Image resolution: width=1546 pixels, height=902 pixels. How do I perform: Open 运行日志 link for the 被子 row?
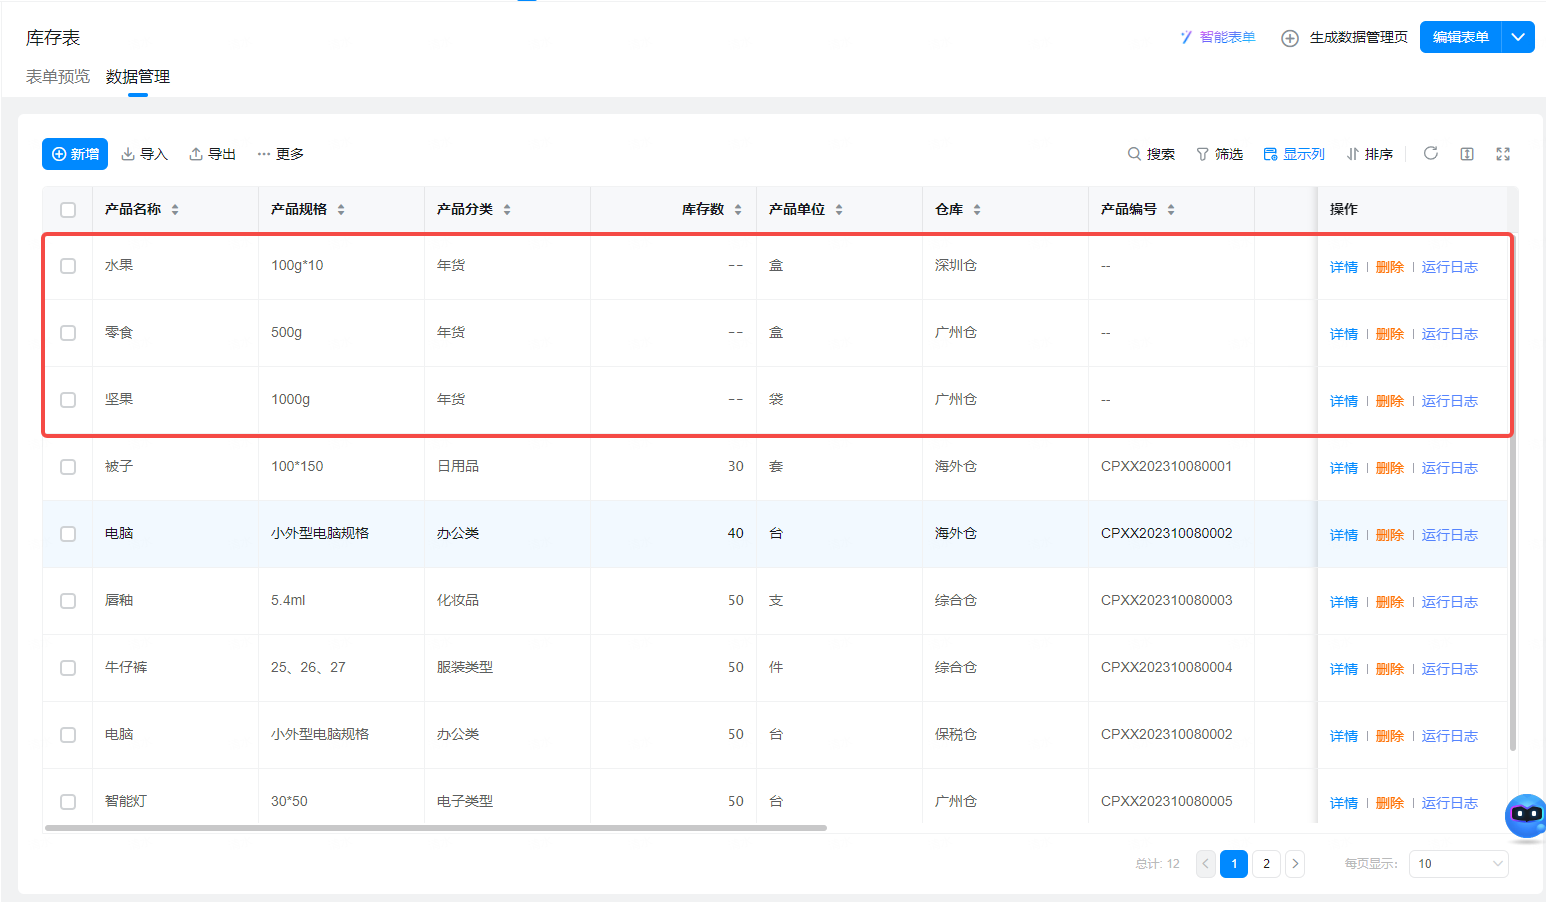[x=1449, y=468]
